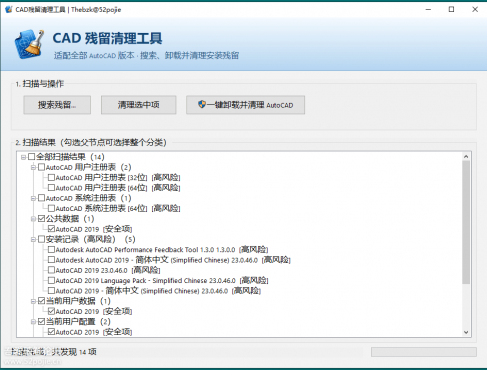Image resolution: width=487 pixels, height=370 pixels.
Task: Minimize the CAD cleanup tool window
Action: point(428,9)
